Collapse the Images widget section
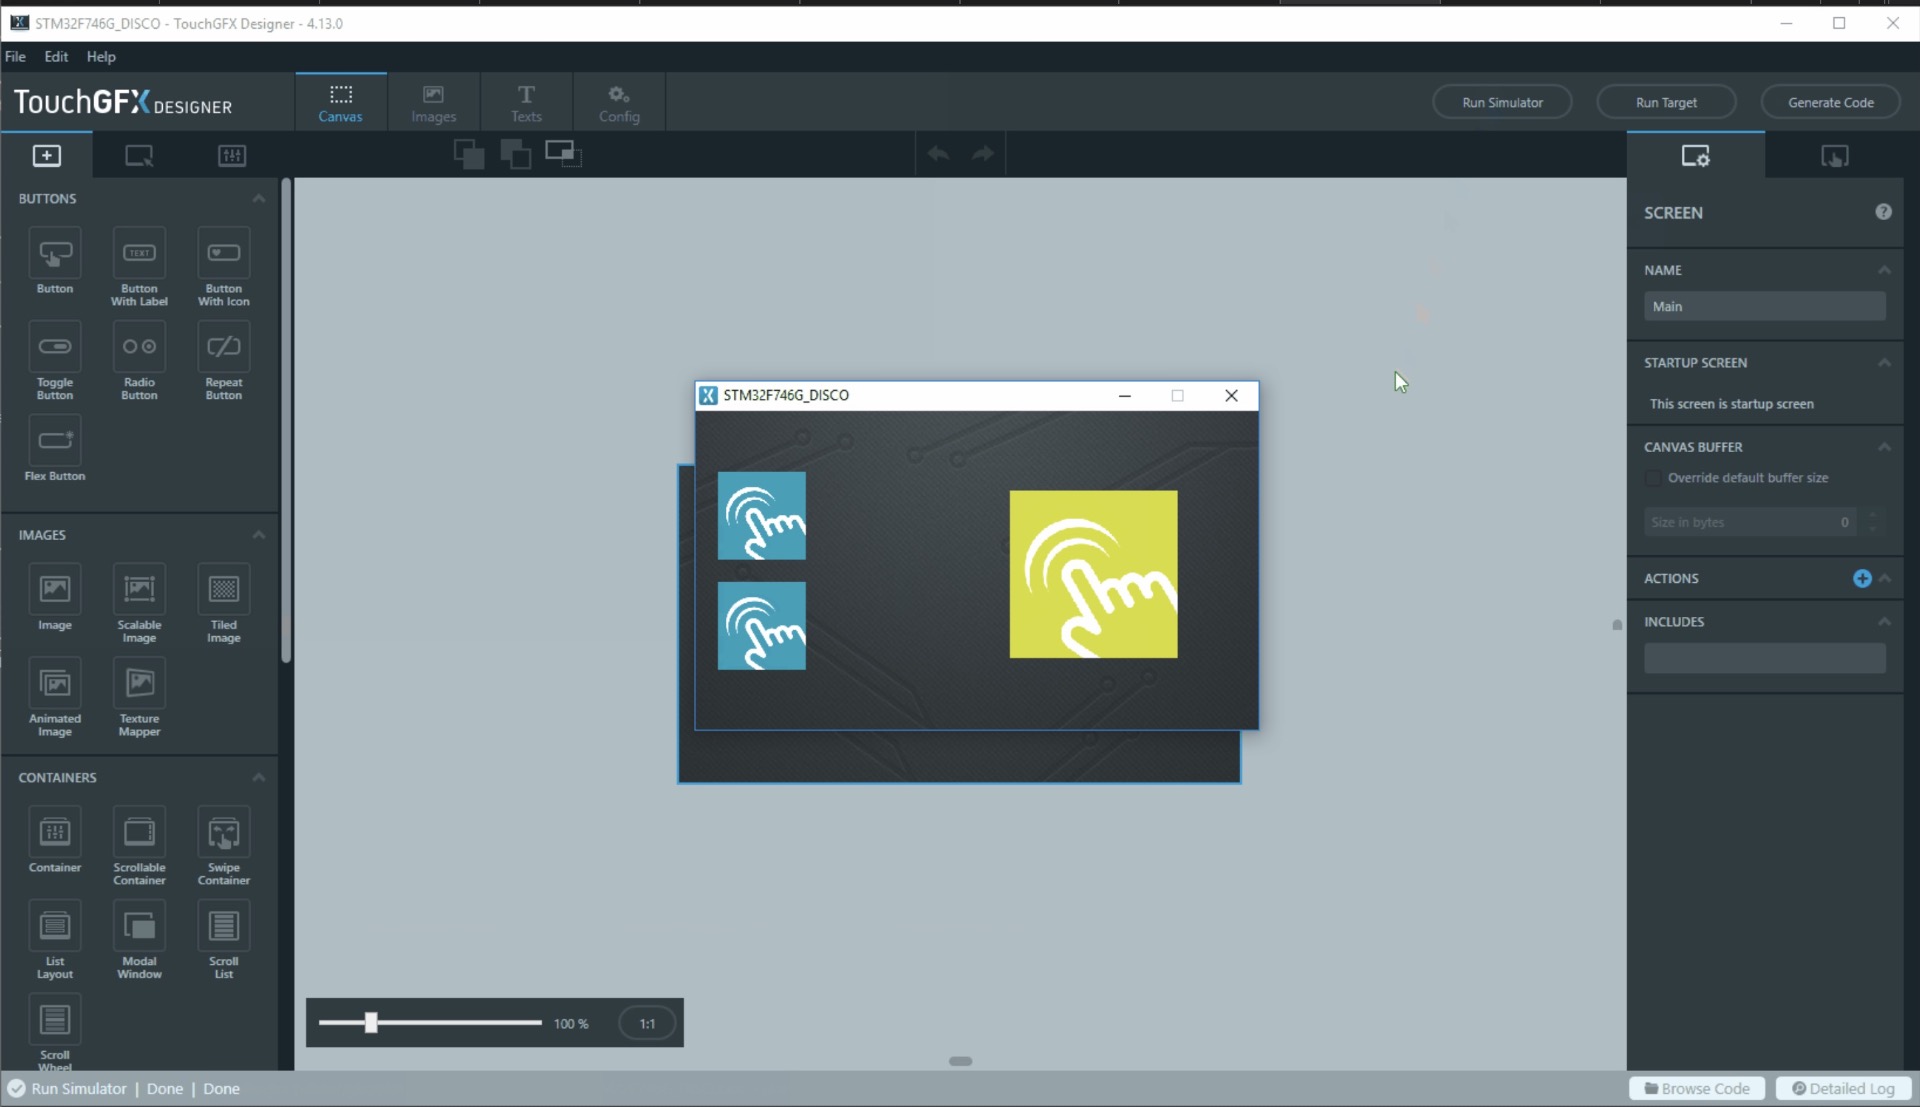This screenshot has height=1107, width=1920. coord(259,535)
